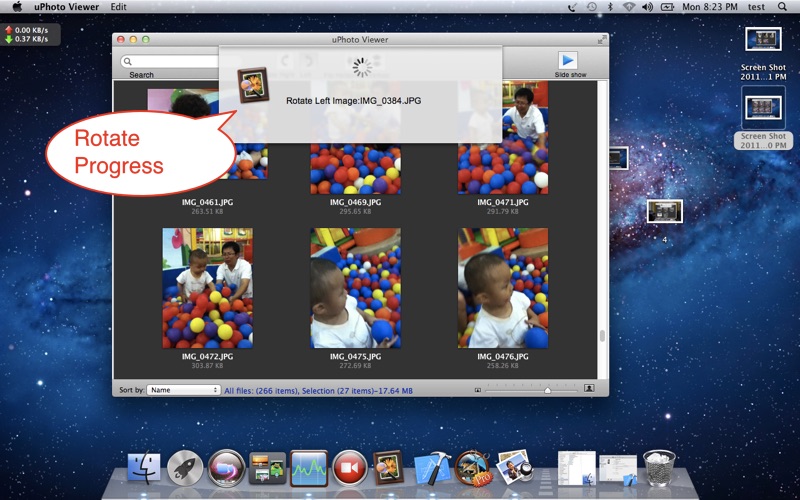Open the Trash in the dock

(659, 467)
